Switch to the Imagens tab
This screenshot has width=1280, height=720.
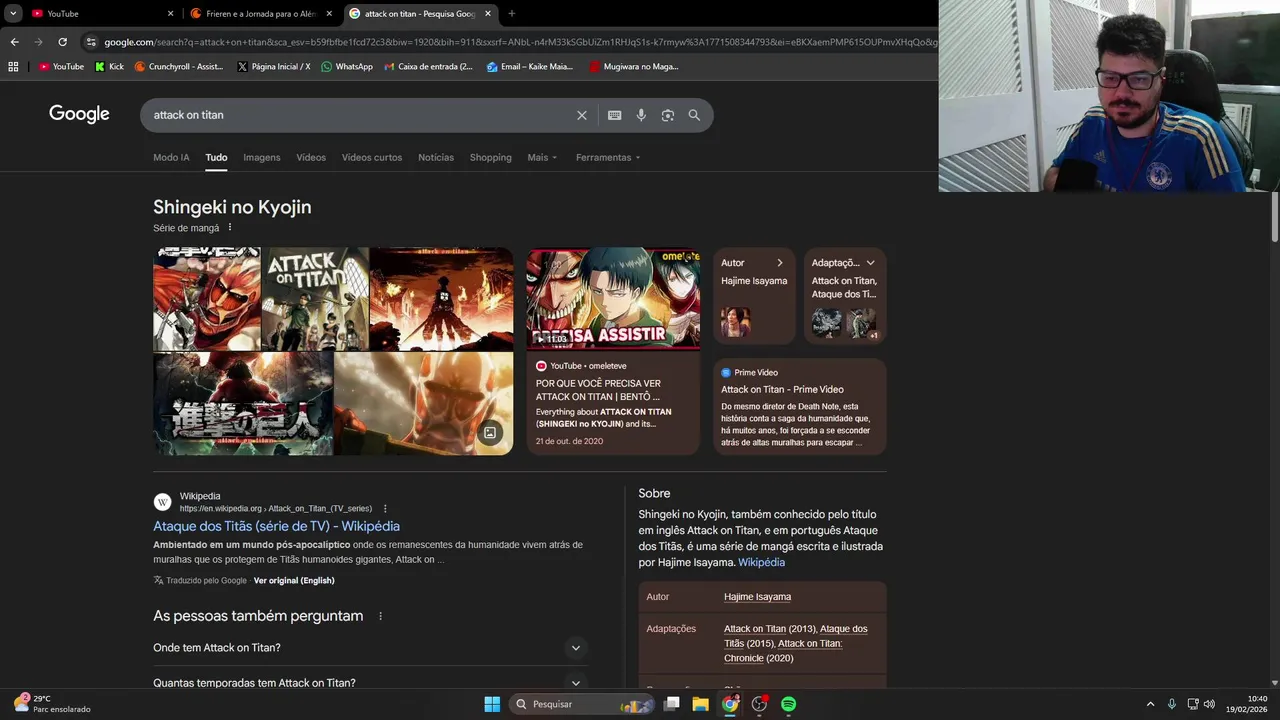pos(262,157)
